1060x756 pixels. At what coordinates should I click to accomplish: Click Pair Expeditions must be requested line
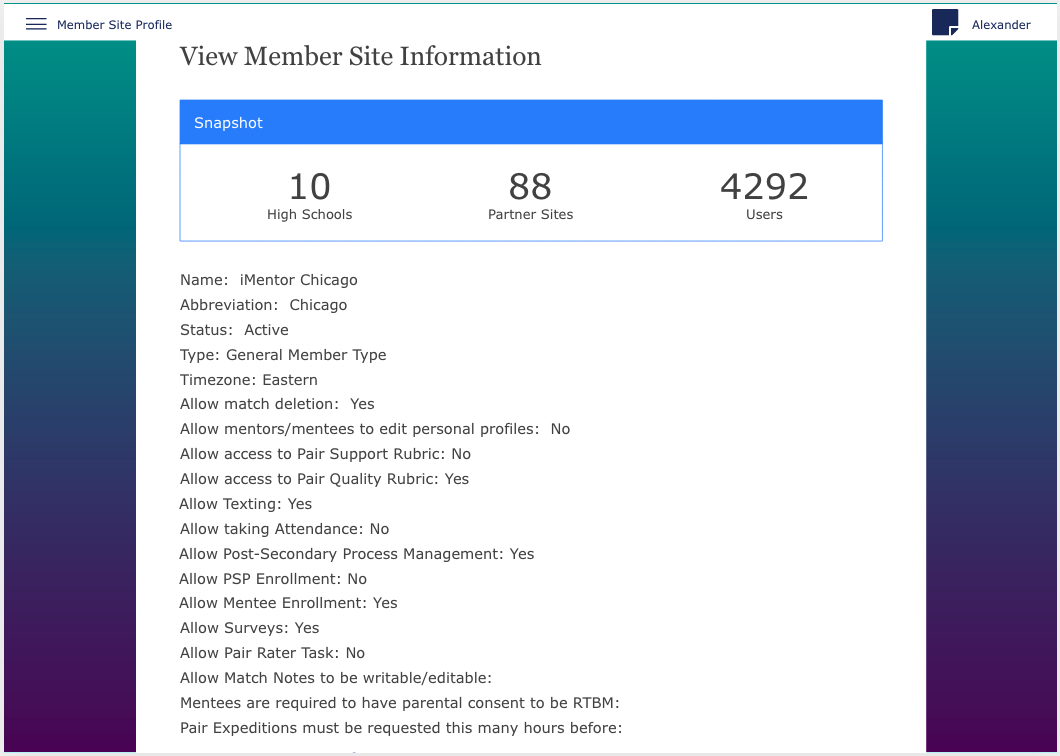(x=401, y=728)
